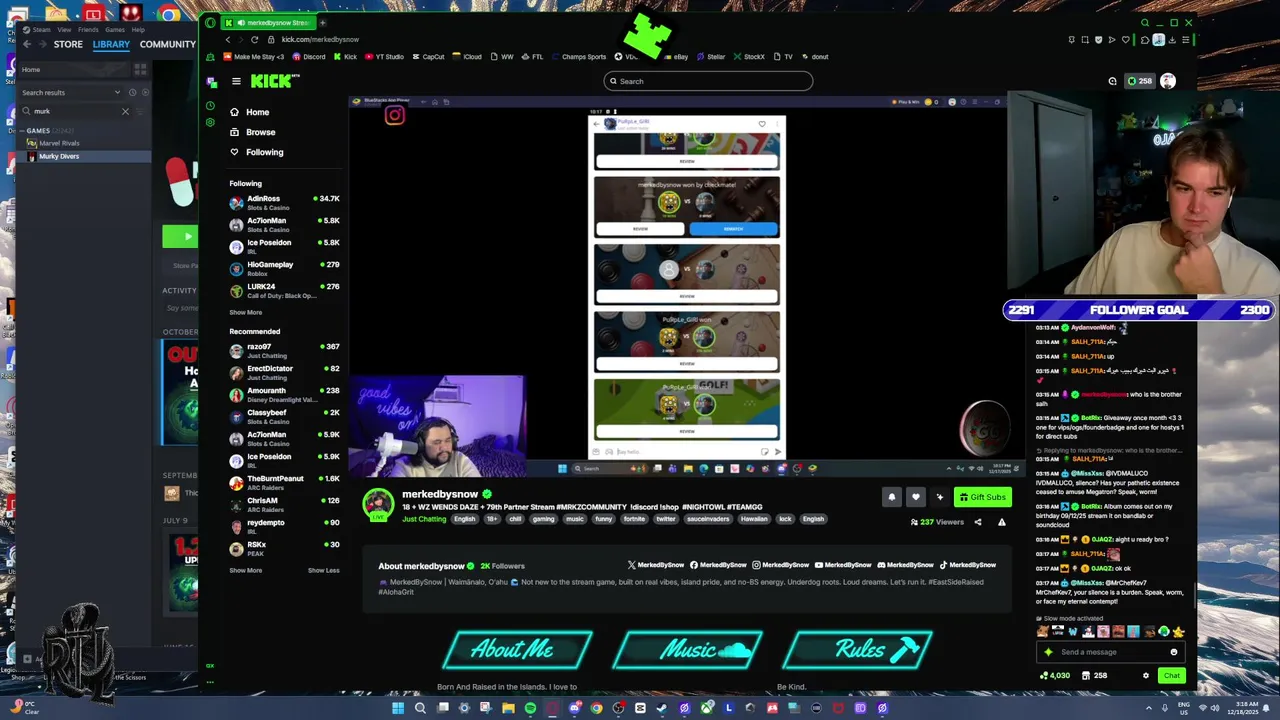Open HioGameplay channel in Following list
This screenshot has height=720, width=1280.
(x=284, y=268)
